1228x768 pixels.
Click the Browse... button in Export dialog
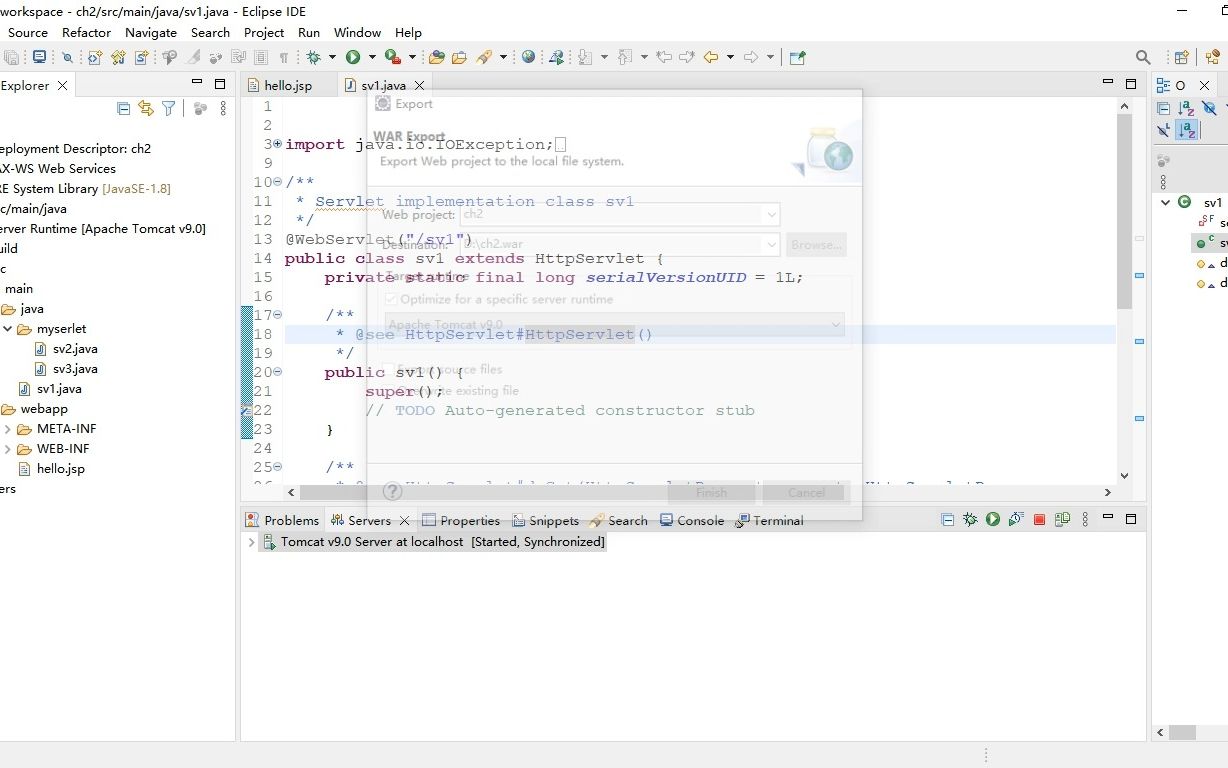point(817,244)
